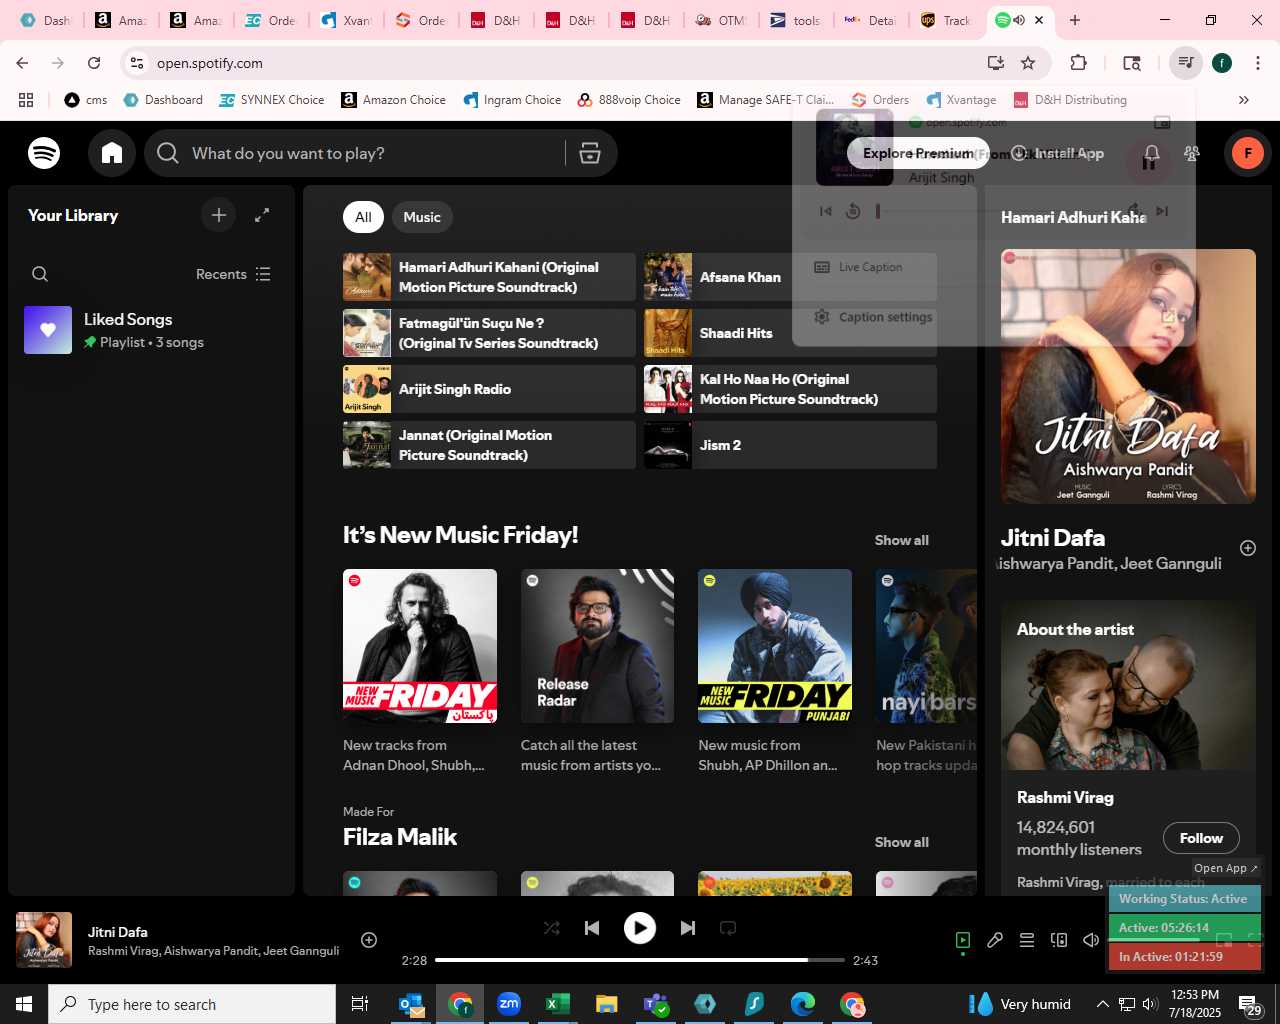
Task: Show all Made For Filza Malik
Action: (x=901, y=842)
